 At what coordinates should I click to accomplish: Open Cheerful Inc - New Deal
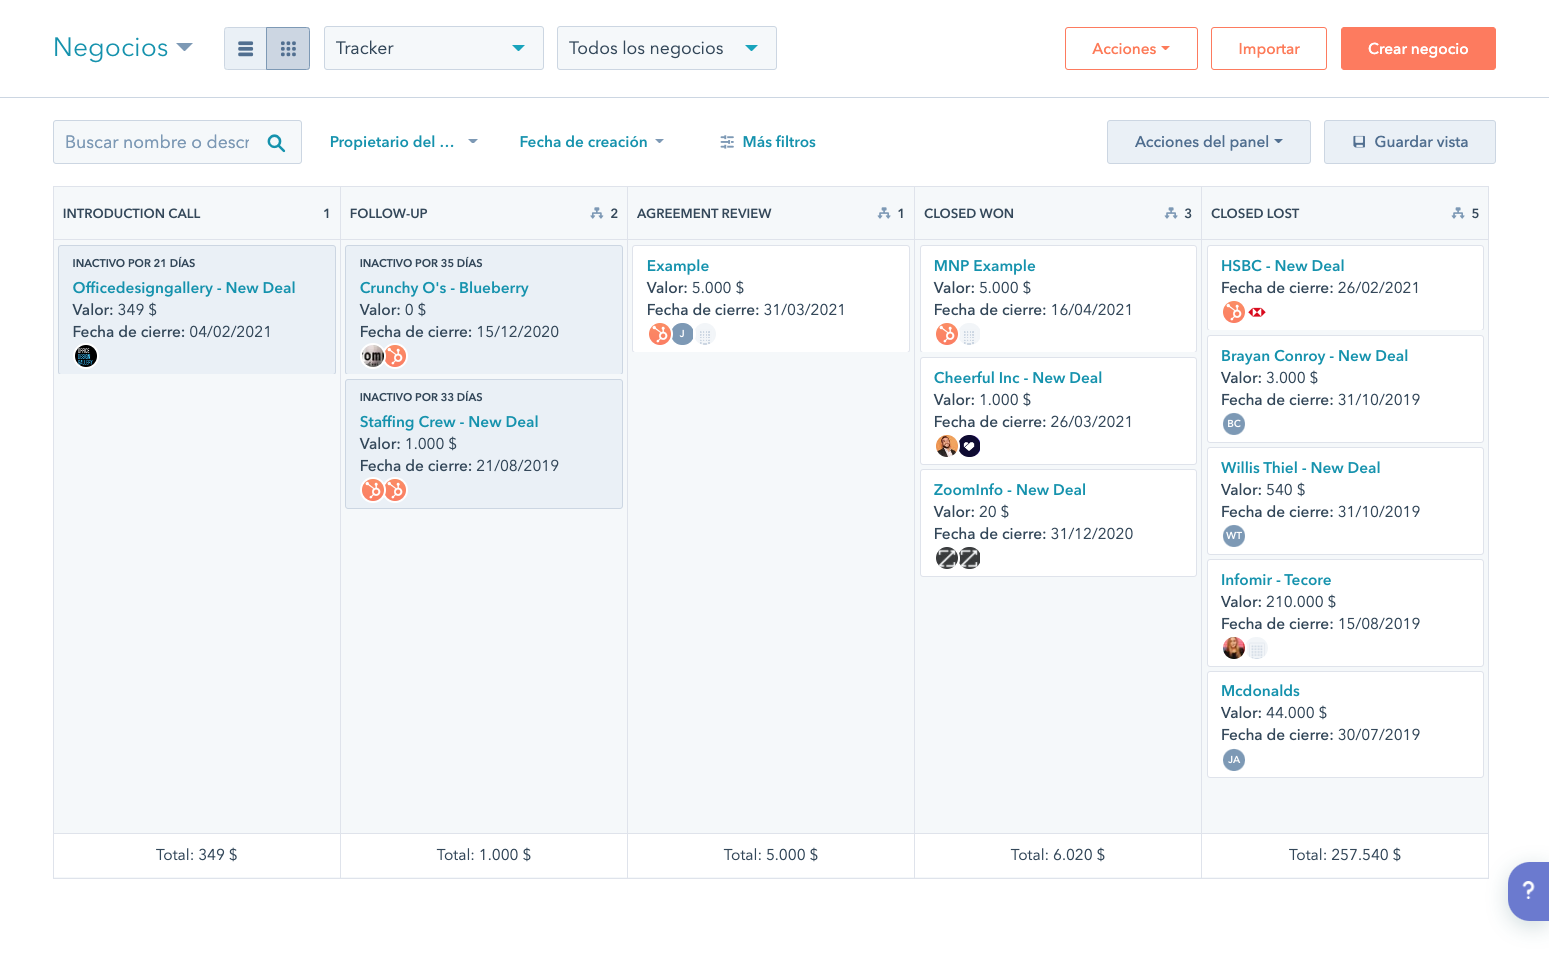(x=1018, y=378)
